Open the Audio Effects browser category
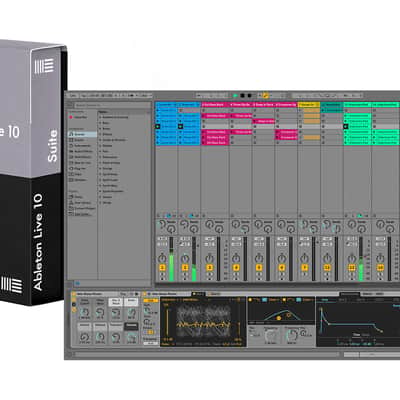The image size is (400, 400). coord(82,151)
